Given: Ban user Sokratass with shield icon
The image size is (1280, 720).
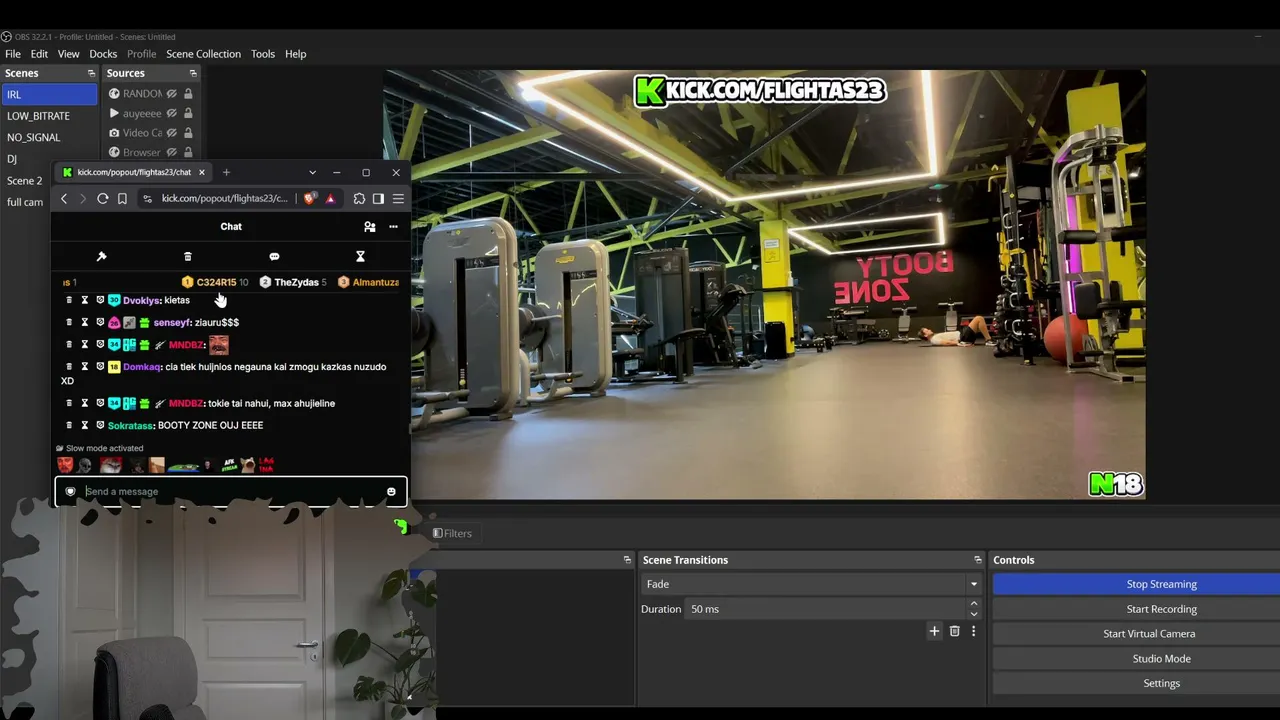Looking at the screenshot, I should pos(100,425).
